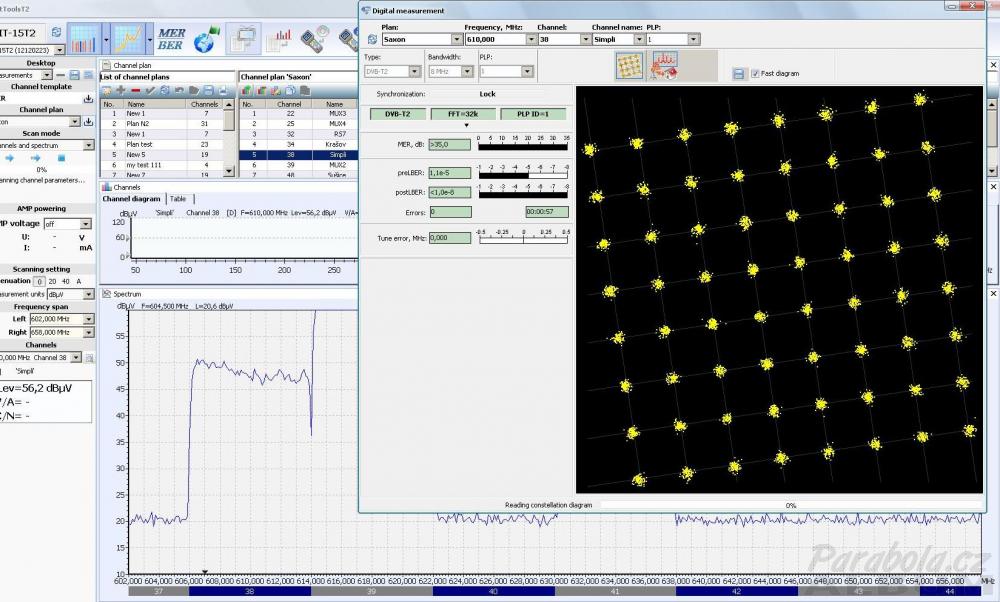Select the 'Plan N2' channel plan row
The height and width of the screenshot is (602, 1000).
point(162,124)
